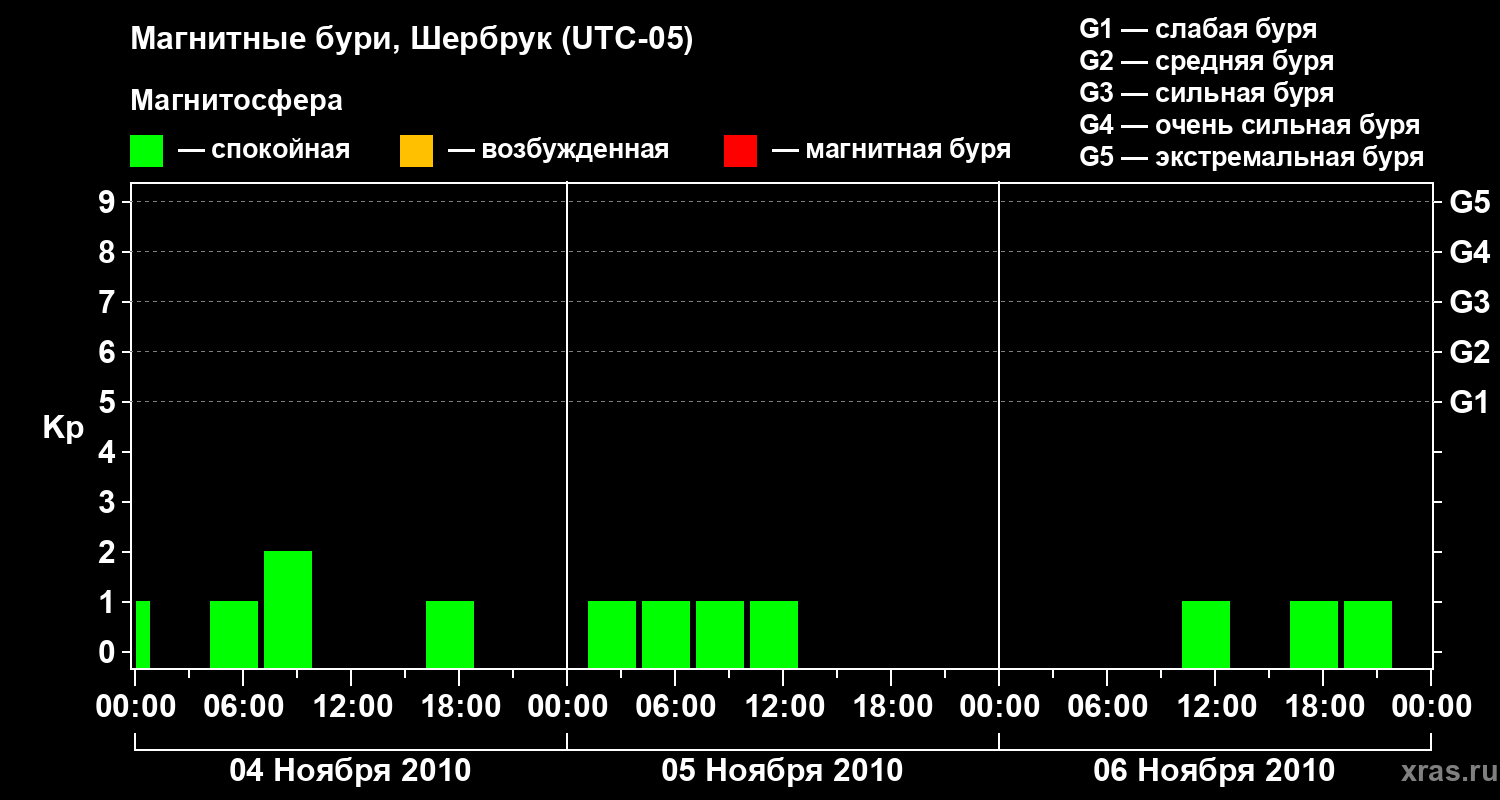Screen dimensions: 1500x800
Task: Click the 05 November bar ending at 12:00
Action: (774, 634)
